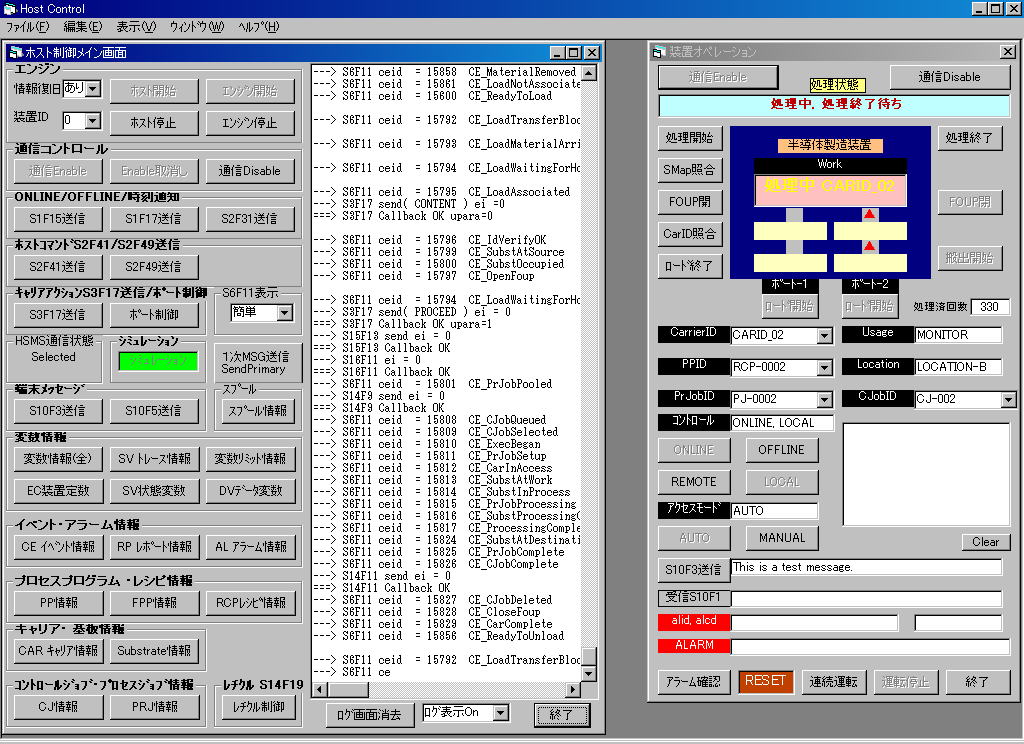Open SV状態変数
This screenshot has height=744, width=1024.
click(x=153, y=491)
